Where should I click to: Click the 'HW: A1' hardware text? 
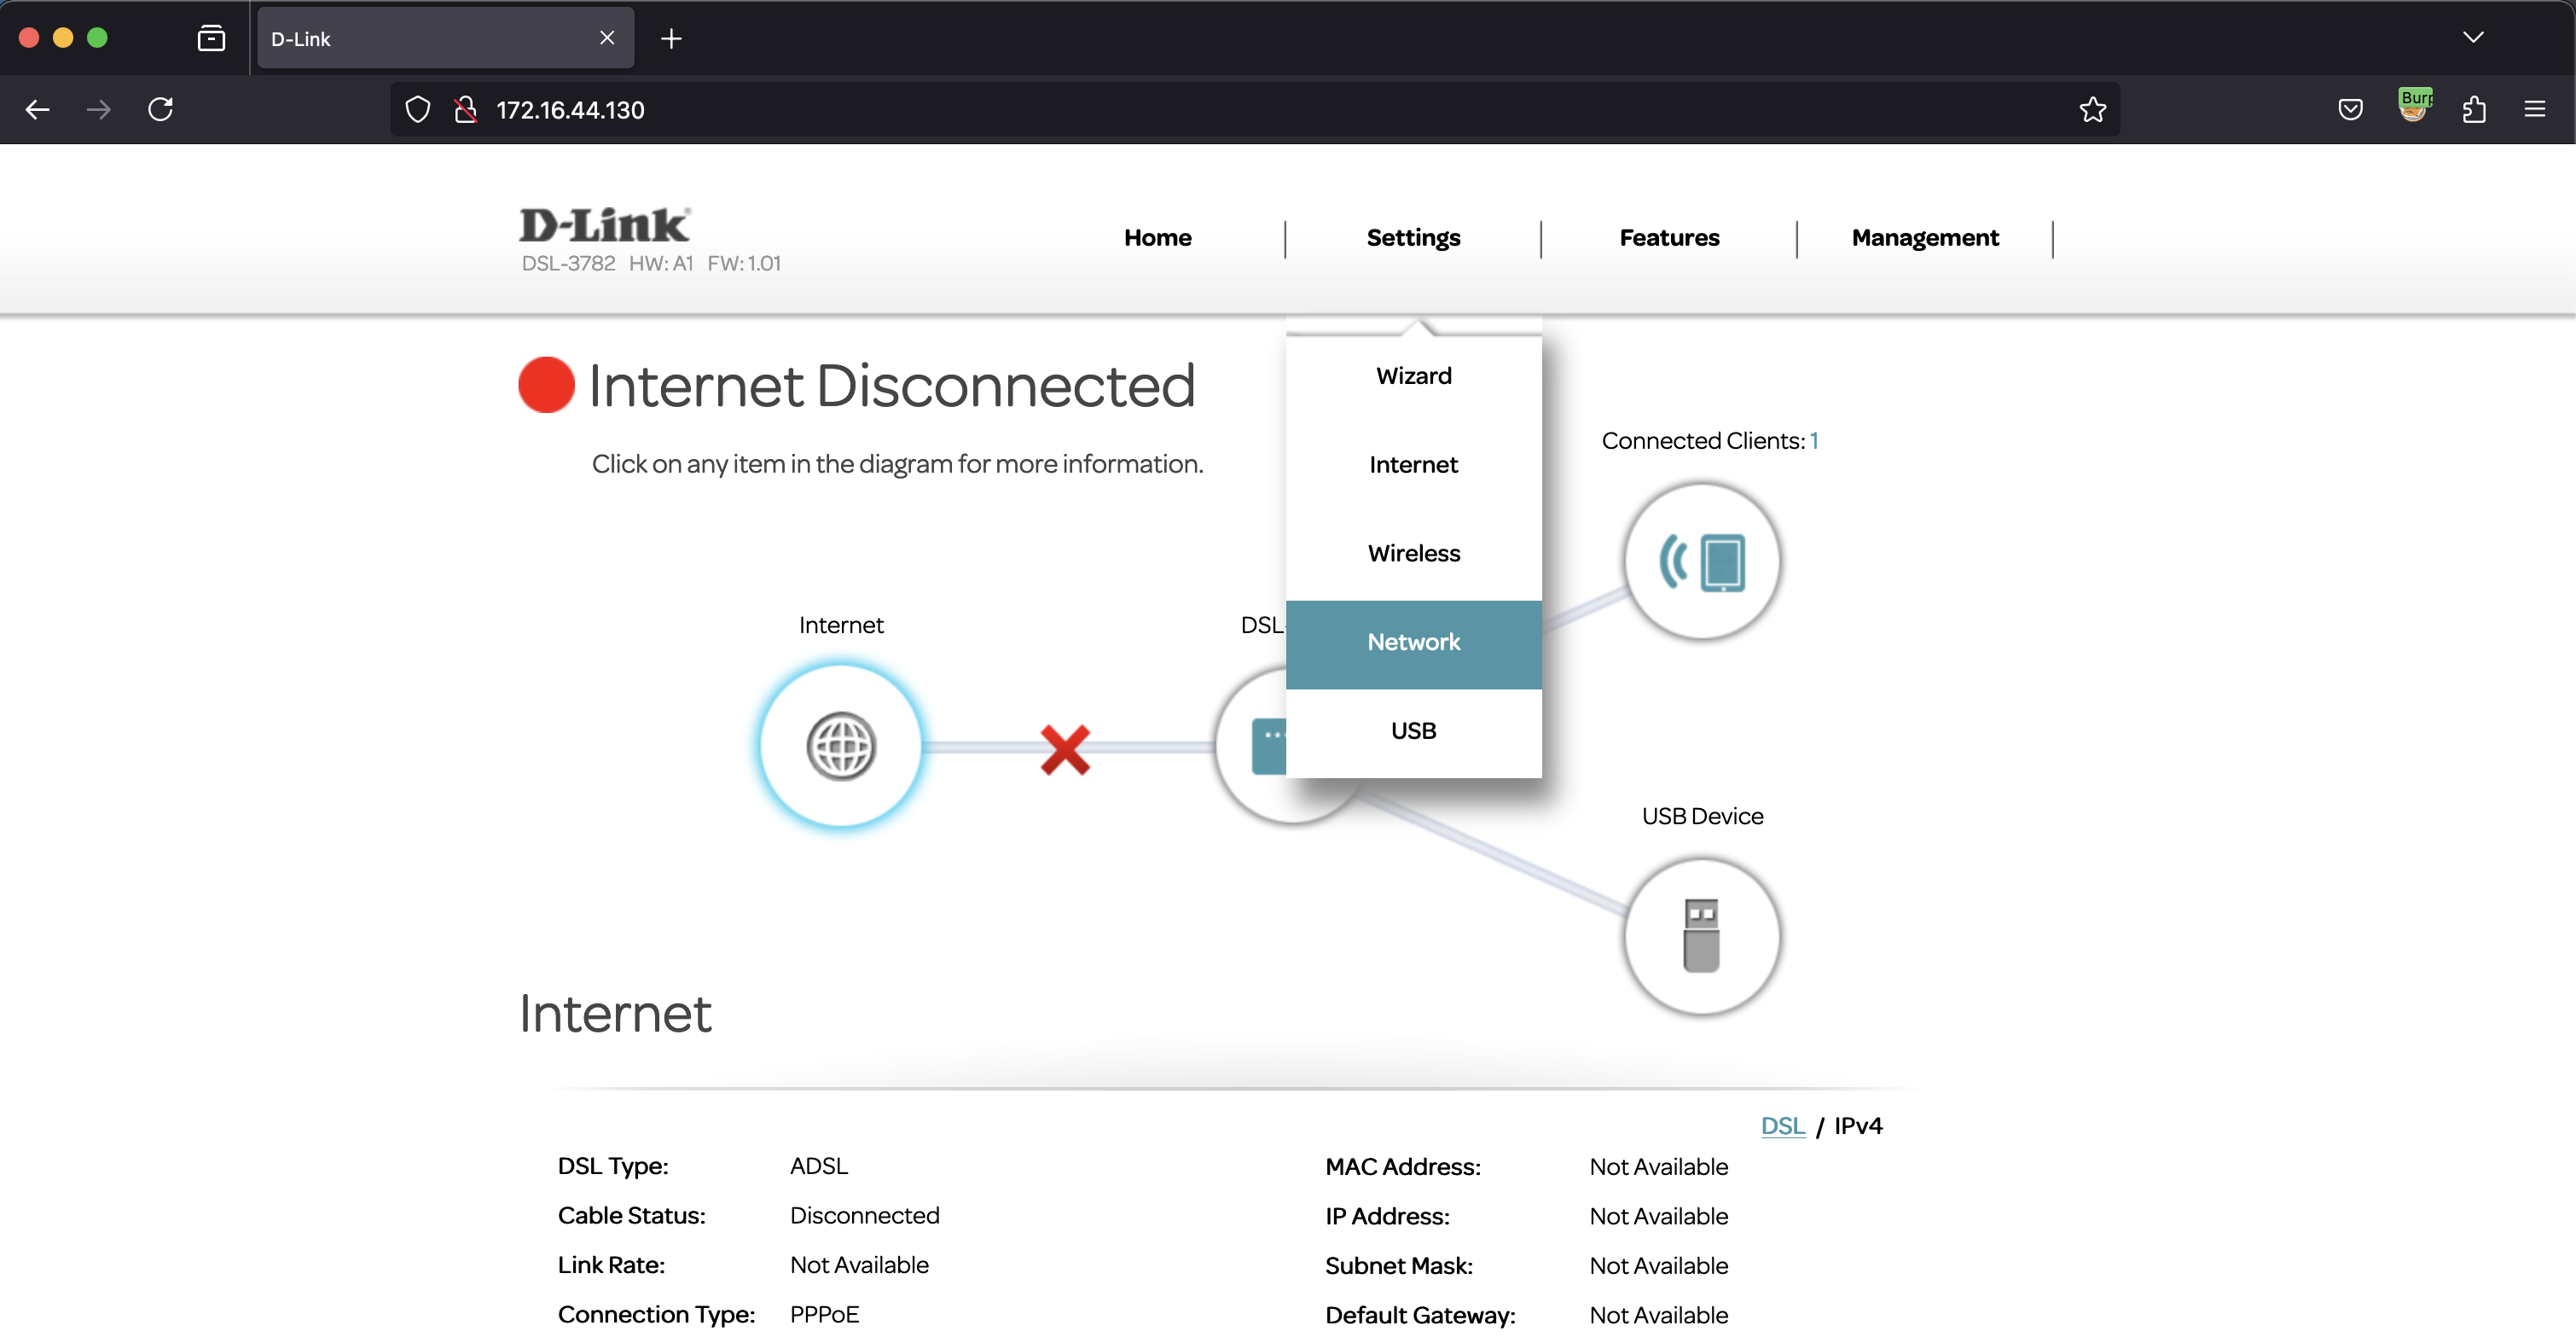[661, 264]
